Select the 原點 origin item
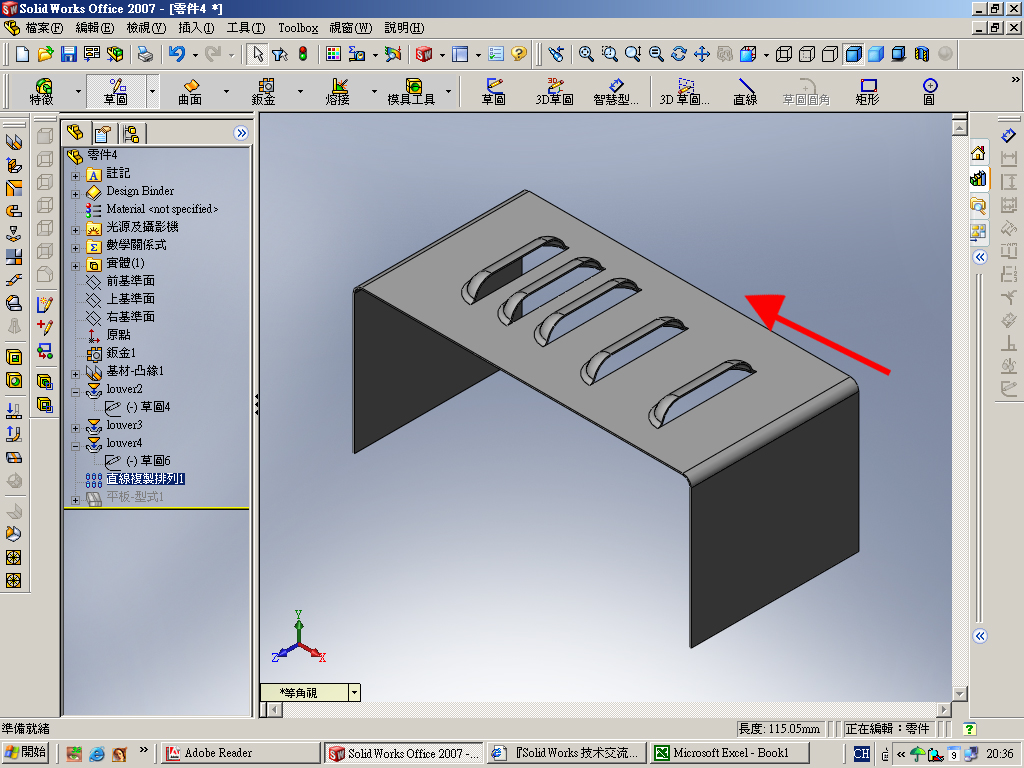The image size is (1024, 768). [x=118, y=334]
